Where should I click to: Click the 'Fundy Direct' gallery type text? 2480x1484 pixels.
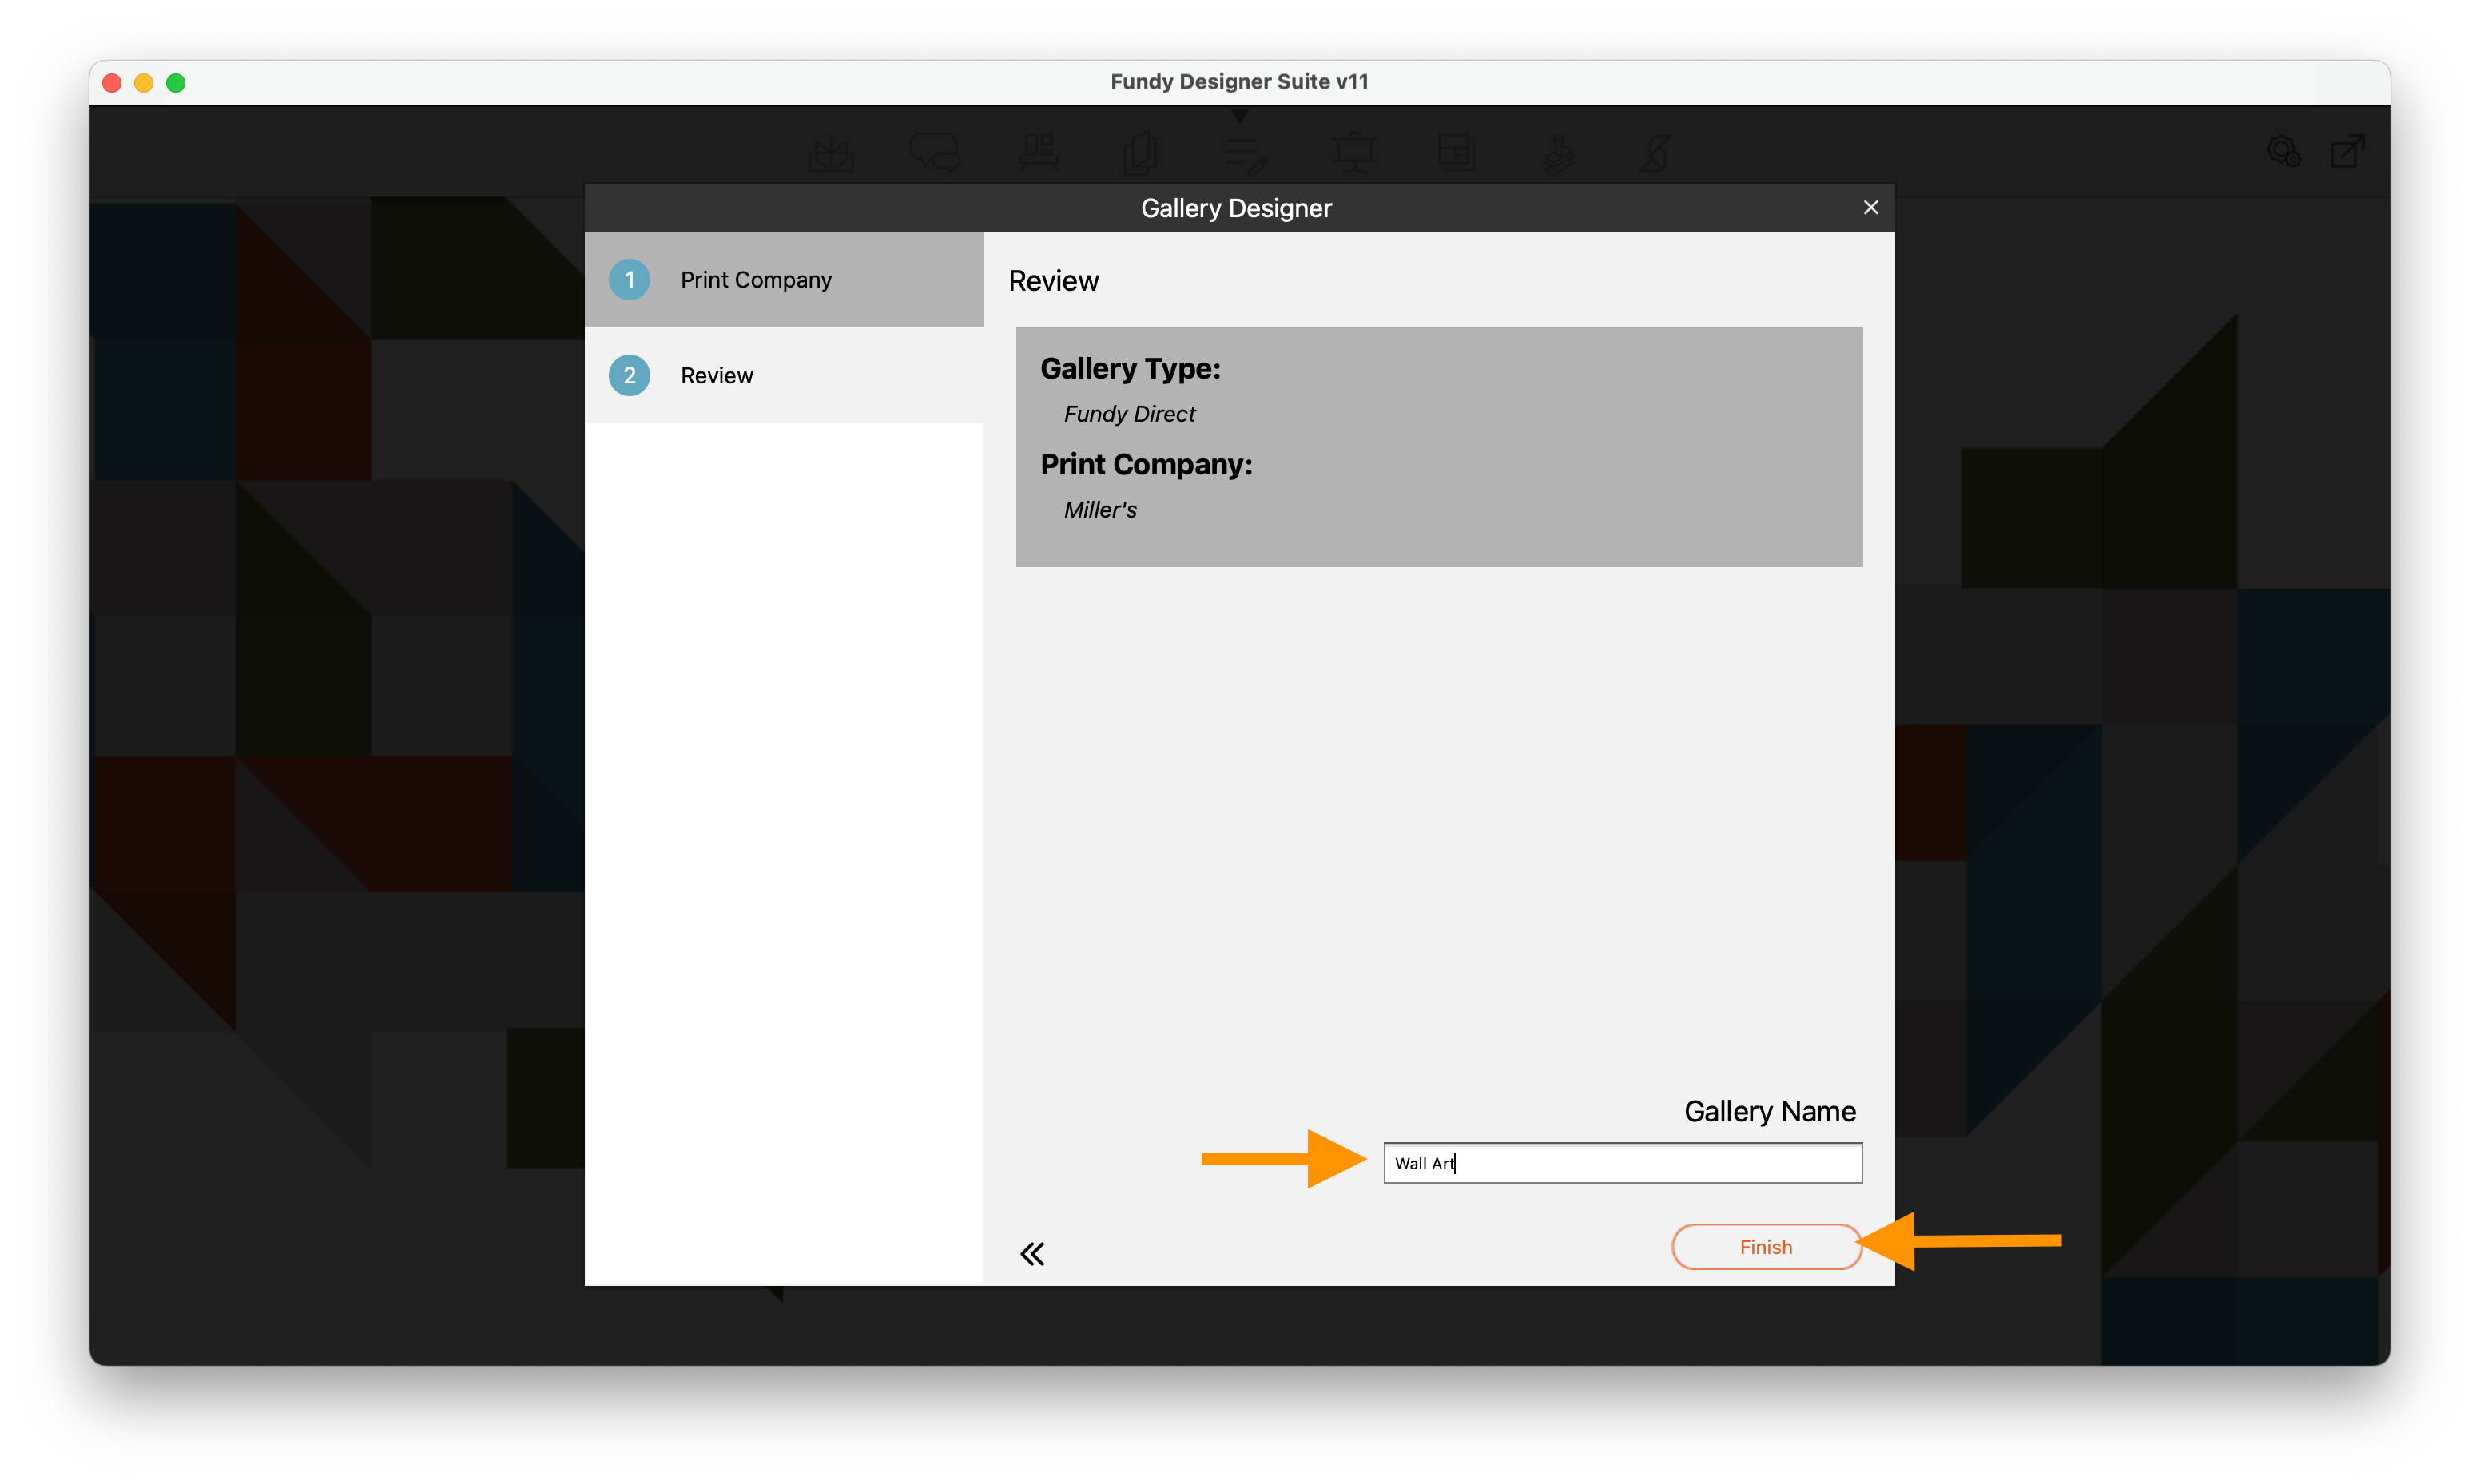(x=1129, y=414)
